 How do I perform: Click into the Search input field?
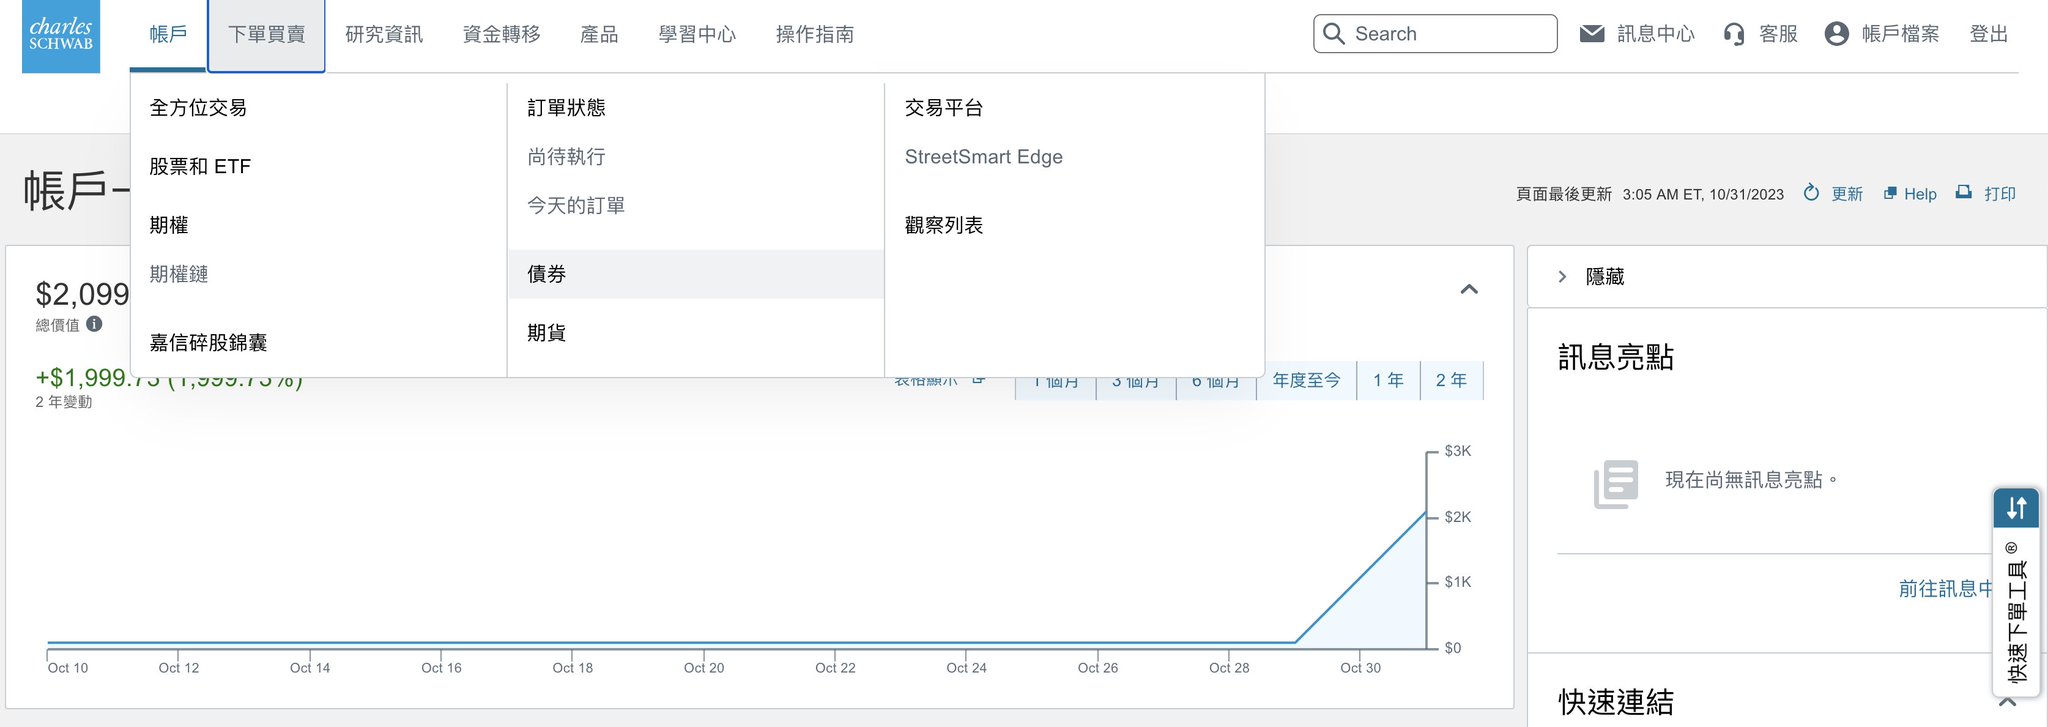point(1448,34)
